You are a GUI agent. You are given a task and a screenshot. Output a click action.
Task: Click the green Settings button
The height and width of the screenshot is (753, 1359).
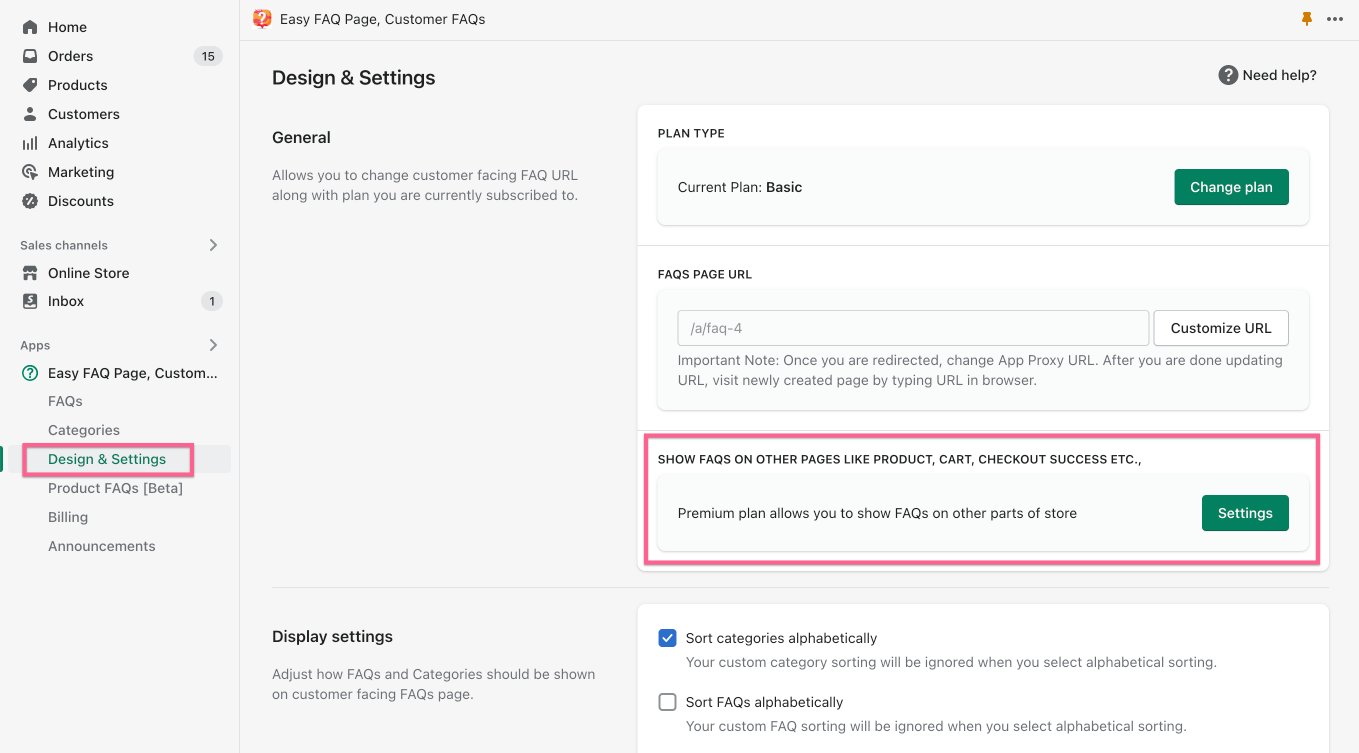(x=1245, y=513)
